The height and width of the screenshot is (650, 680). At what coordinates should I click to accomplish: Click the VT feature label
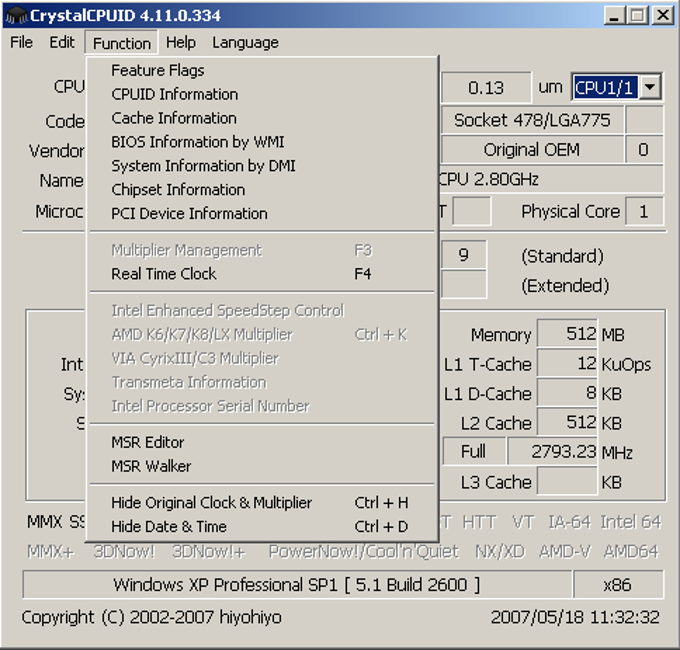pos(523,522)
